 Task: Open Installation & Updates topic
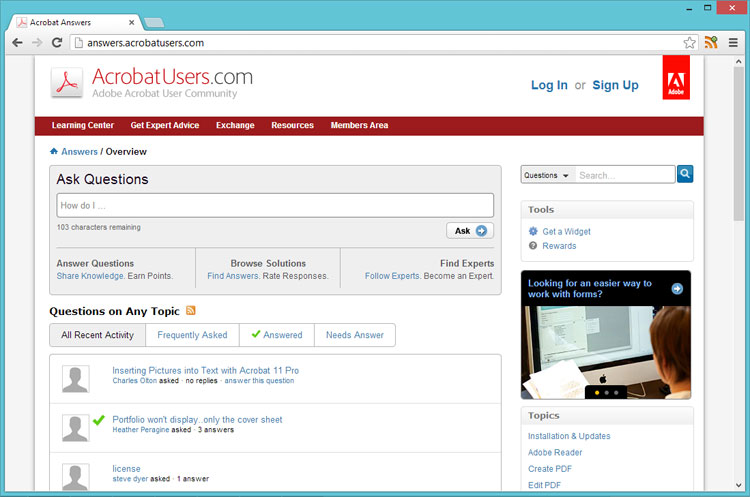(x=569, y=436)
